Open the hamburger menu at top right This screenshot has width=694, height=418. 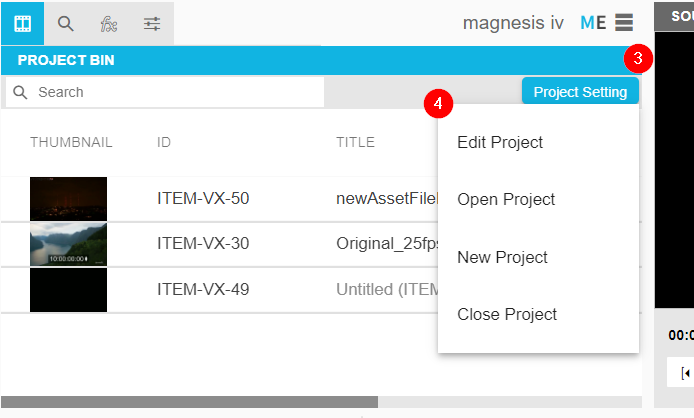pyautogui.click(x=625, y=23)
